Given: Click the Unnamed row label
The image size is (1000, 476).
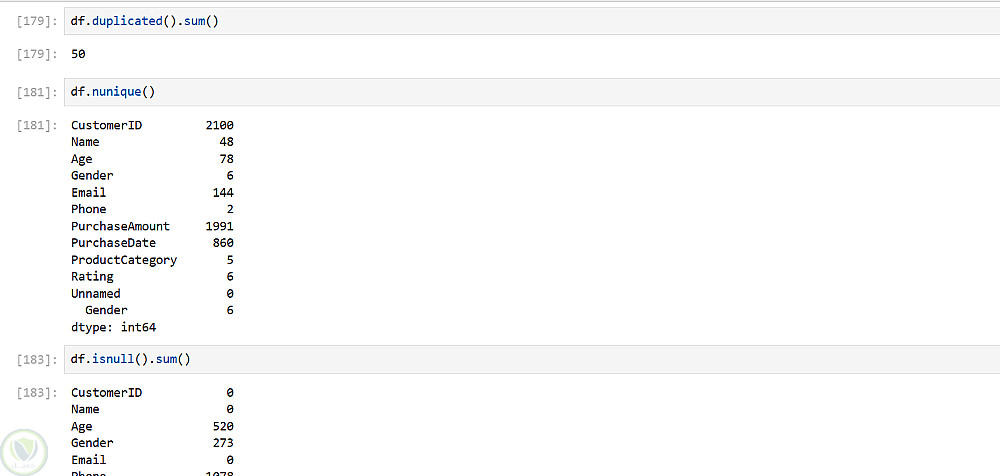Looking at the screenshot, I should [x=95, y=293].
